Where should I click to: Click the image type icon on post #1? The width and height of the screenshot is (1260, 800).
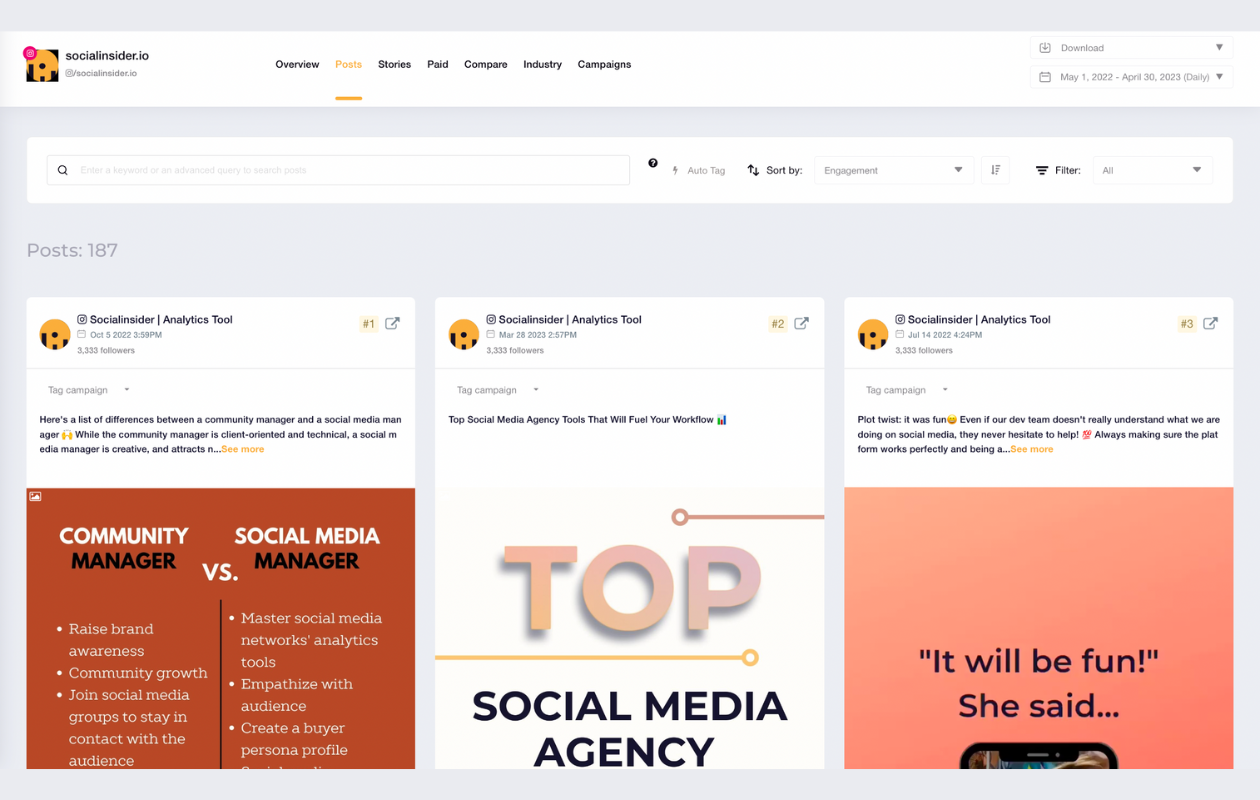pos(35,496)
